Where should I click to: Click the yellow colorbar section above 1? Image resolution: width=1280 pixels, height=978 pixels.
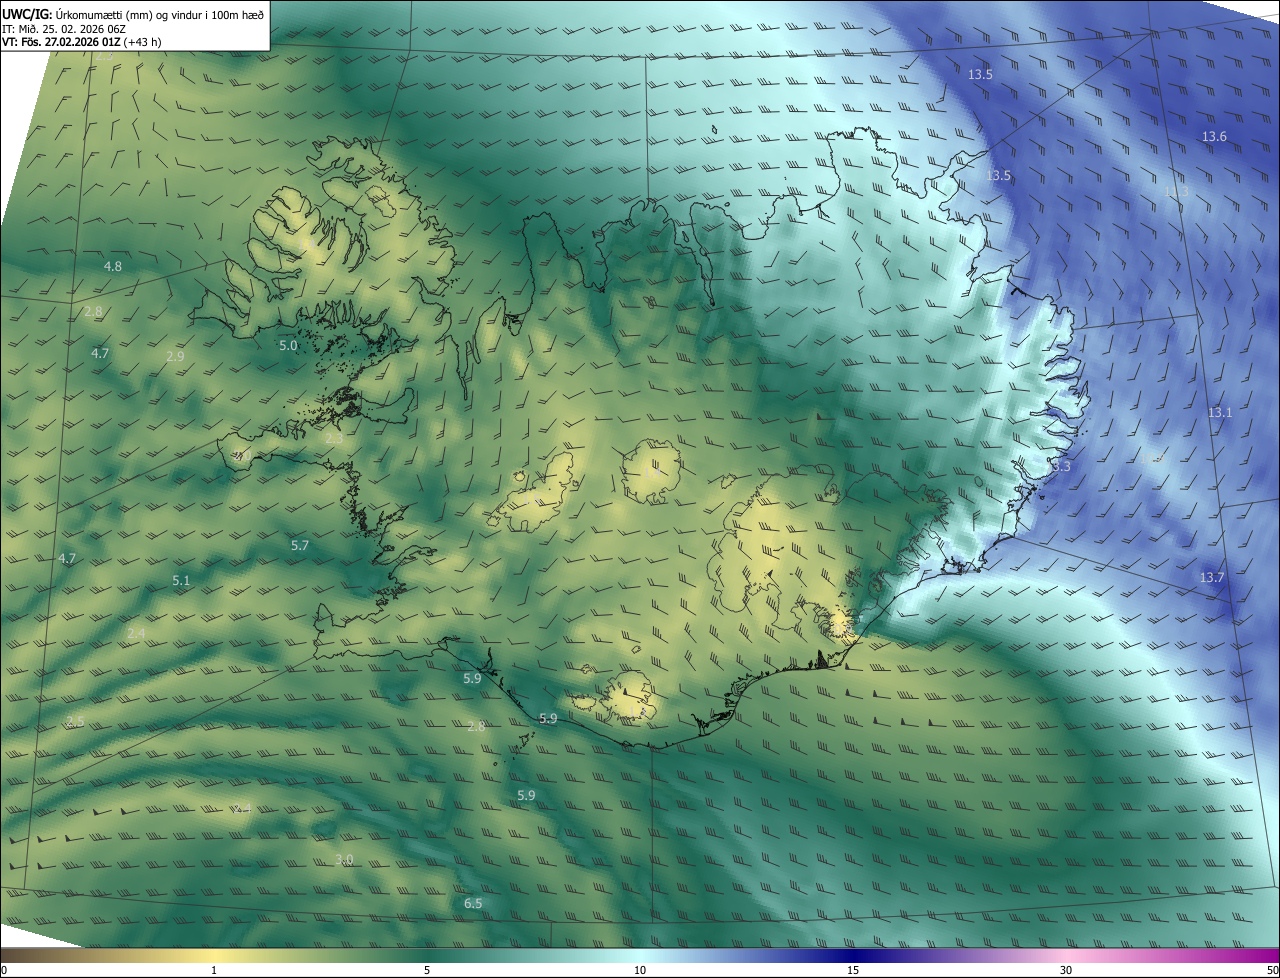pos(214,955)
